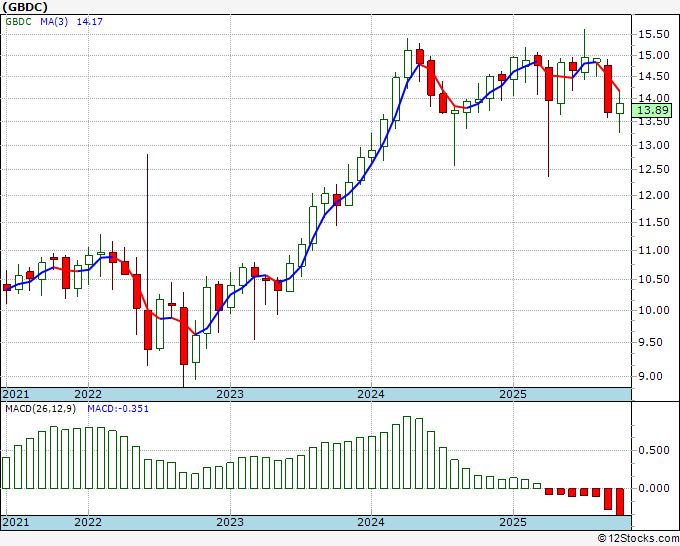
Task: Click the 0.500 MACD axis label
Action: pyautogui.click(x=654, y=451)
